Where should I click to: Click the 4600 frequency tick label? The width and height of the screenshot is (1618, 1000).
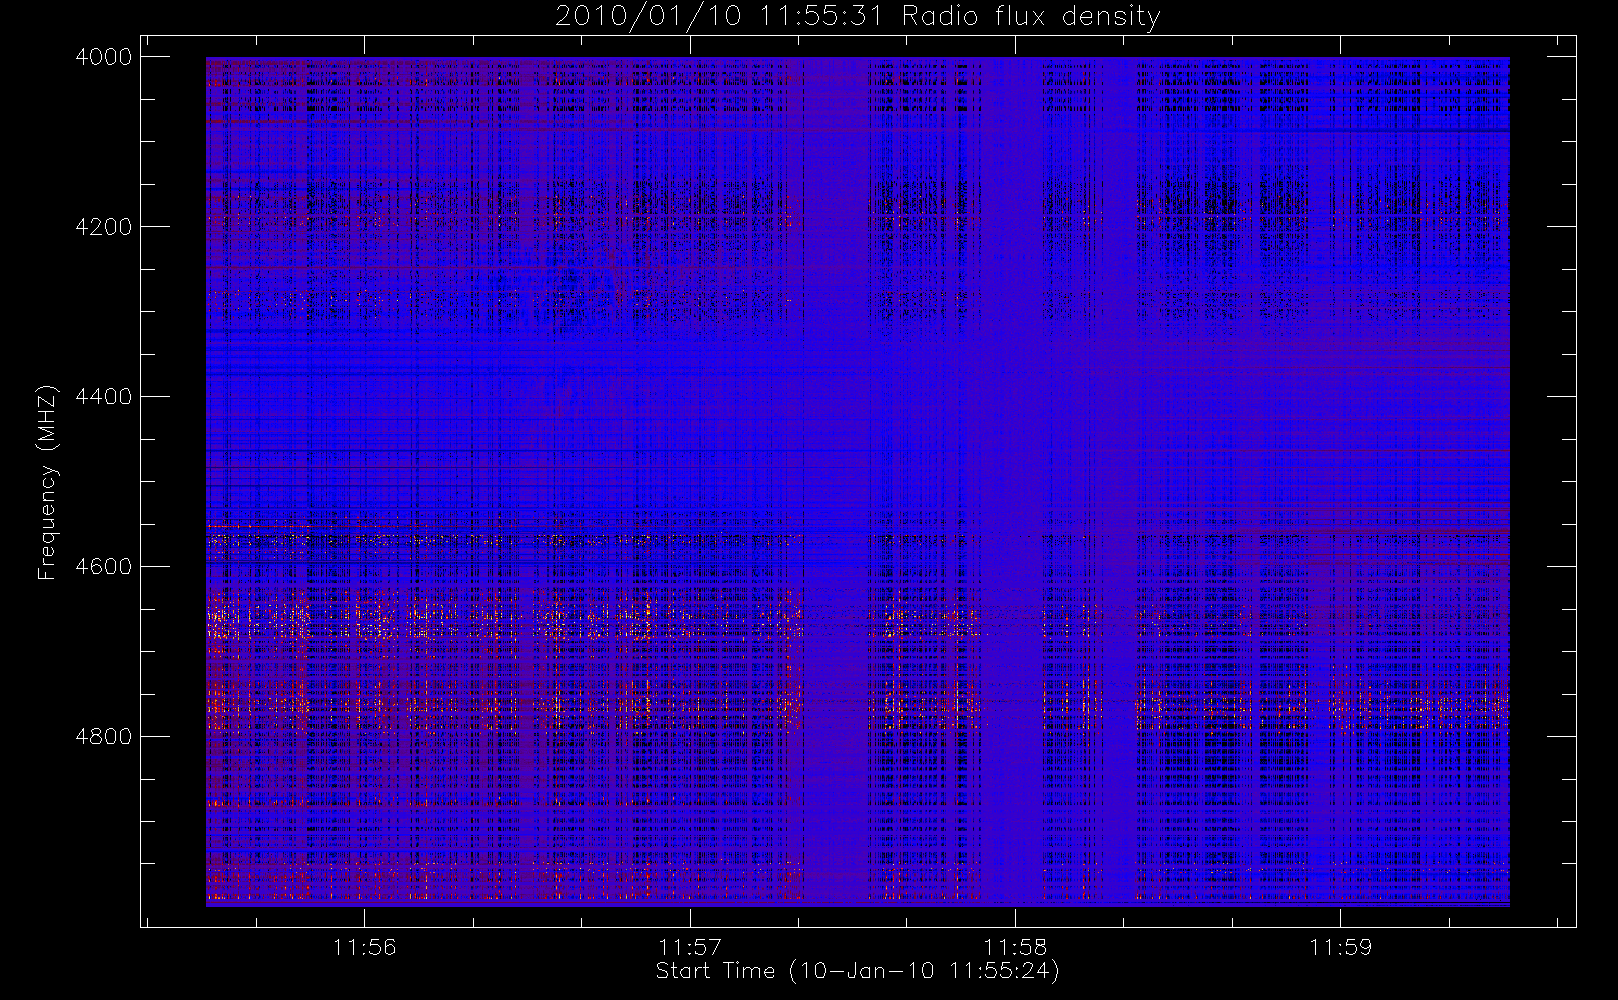click(104, 567)
